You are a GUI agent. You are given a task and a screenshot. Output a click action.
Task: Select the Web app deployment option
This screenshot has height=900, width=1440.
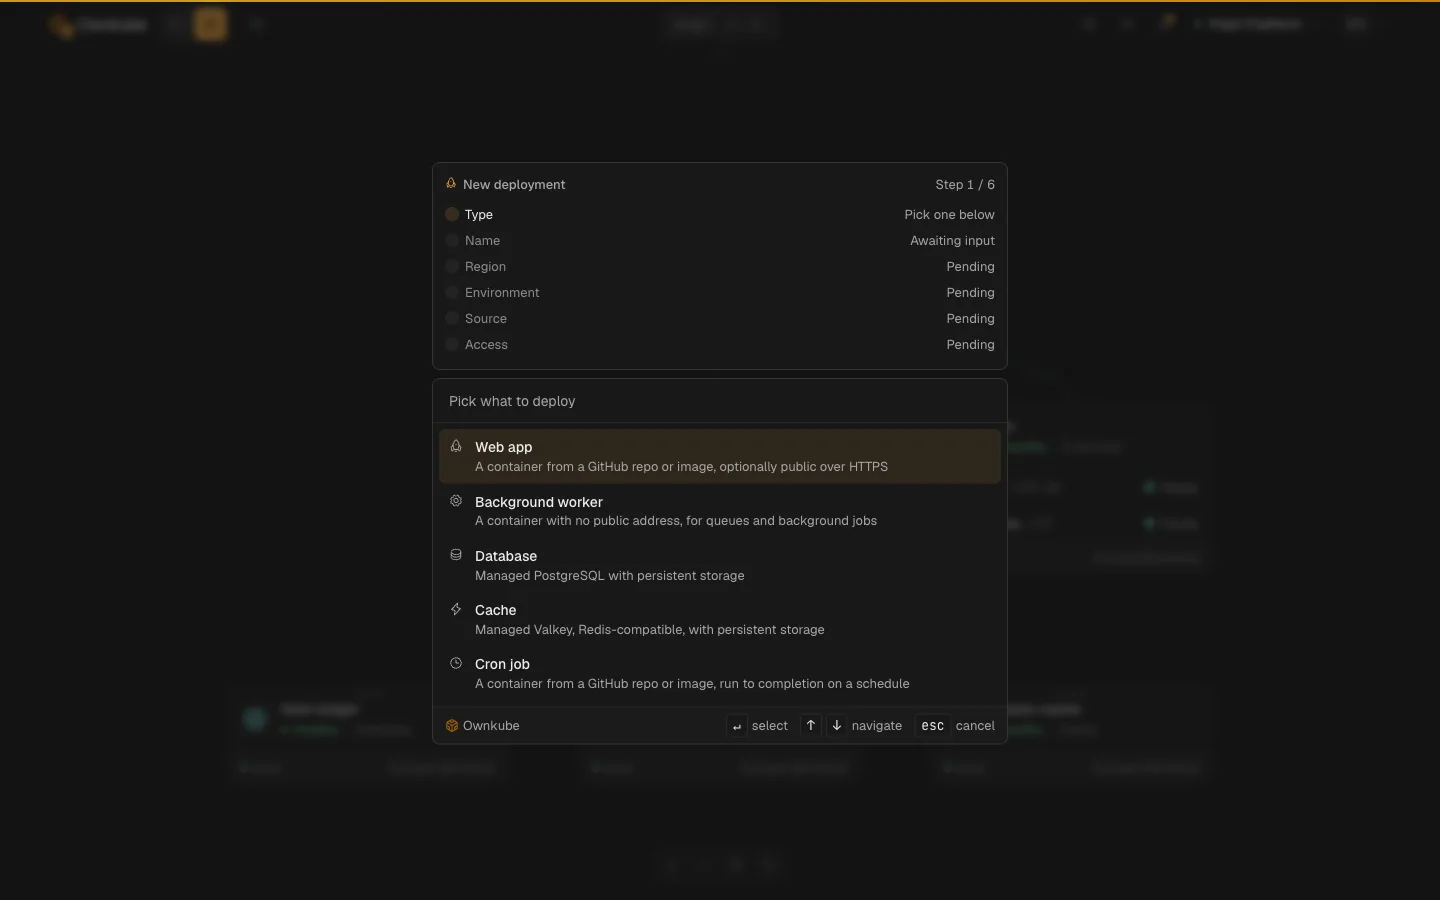coord(720,456)
